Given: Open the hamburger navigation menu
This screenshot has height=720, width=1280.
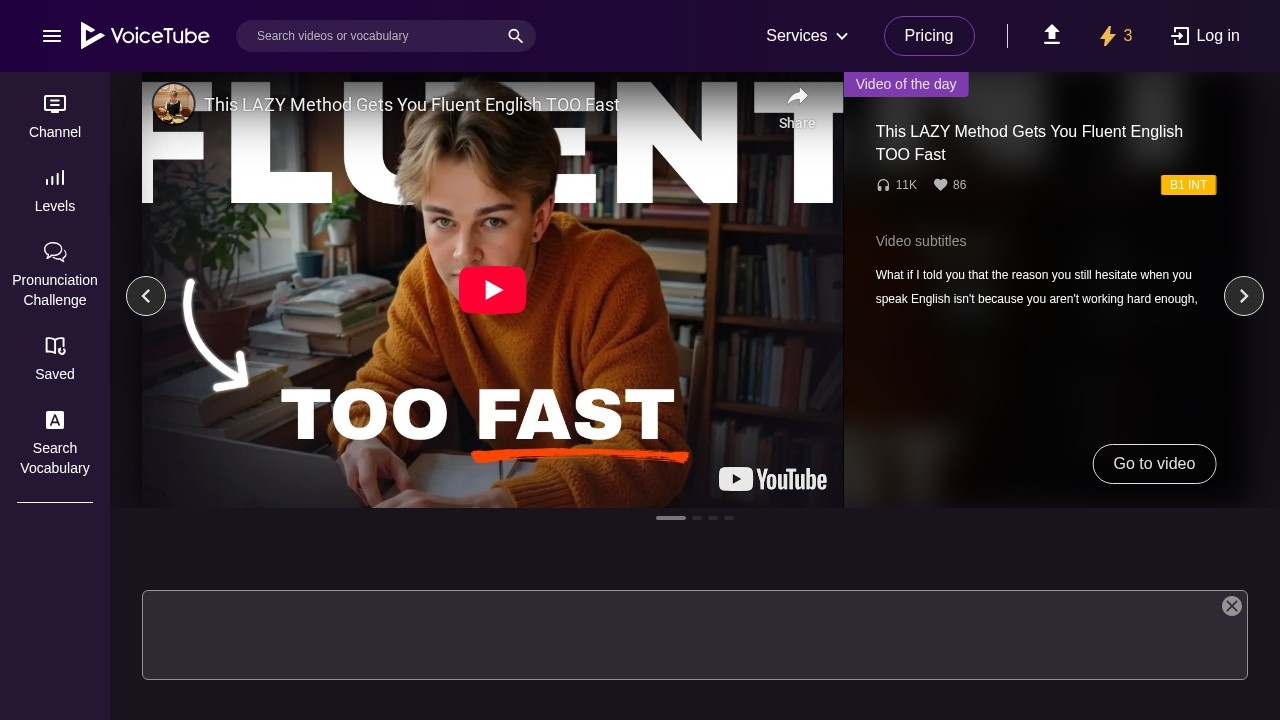Looking at the screenshot, I should [x=52, y=36].
